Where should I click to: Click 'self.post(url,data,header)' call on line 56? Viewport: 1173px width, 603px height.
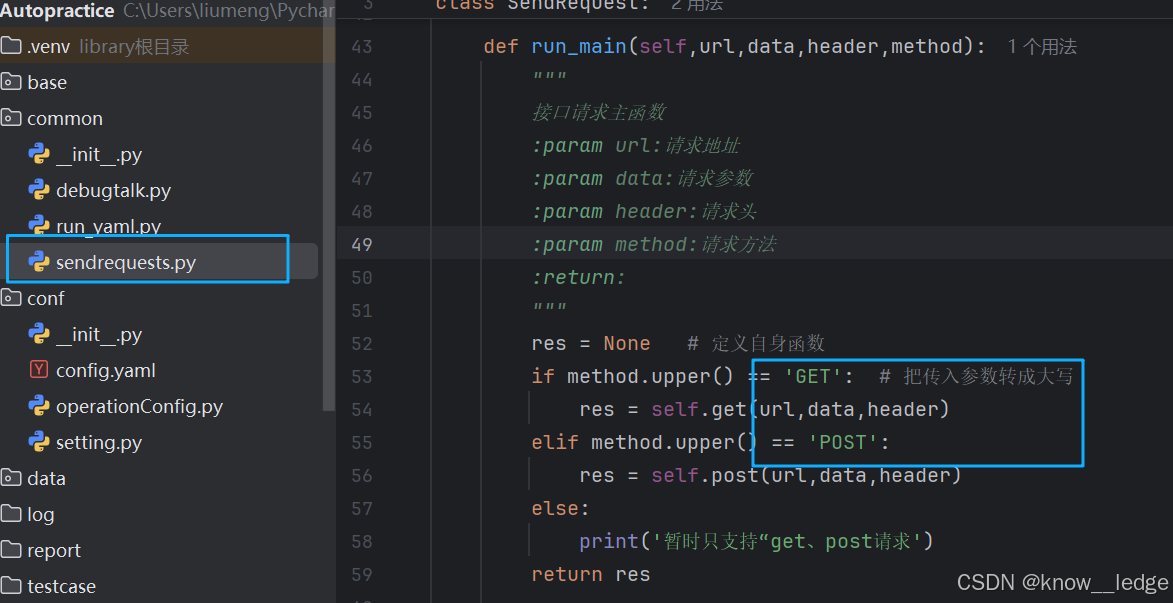[x=806, y=475]
